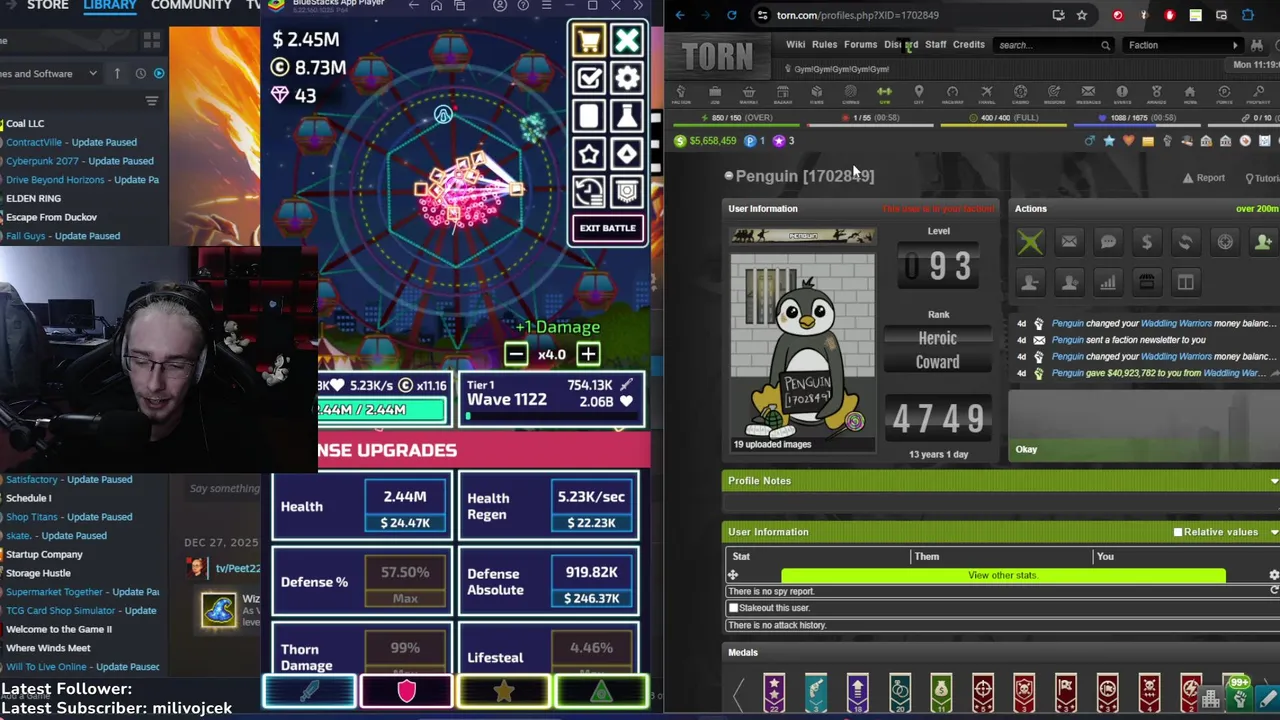The image size is (1280, 720).
Task: Open the shopping cart icon in the game
Action: [588, 41]
